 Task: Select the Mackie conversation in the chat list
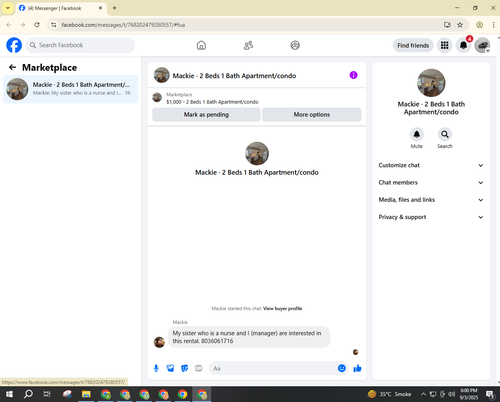pos(70,89)
